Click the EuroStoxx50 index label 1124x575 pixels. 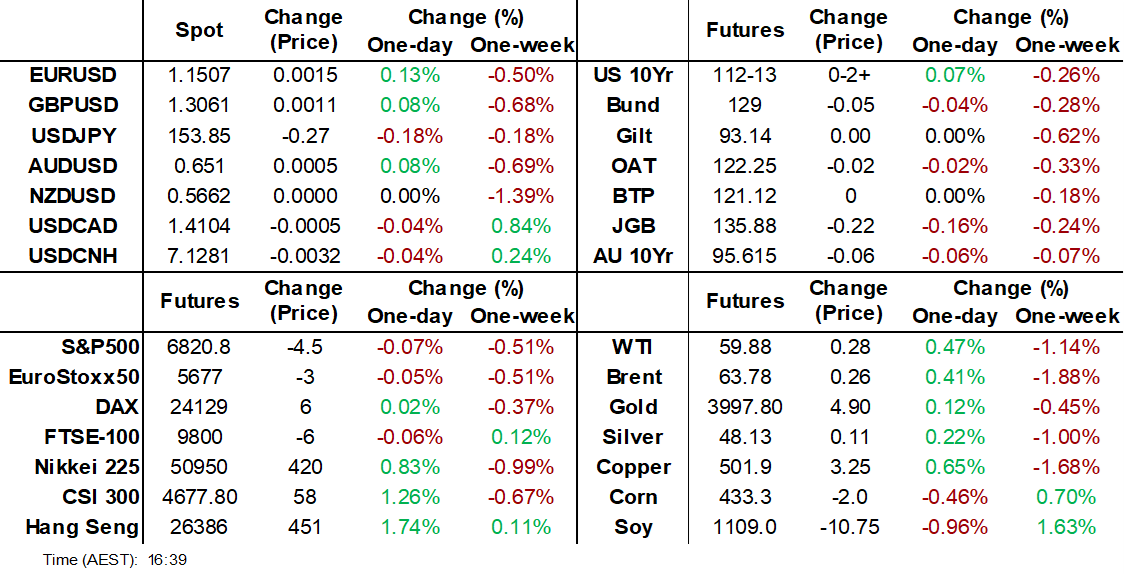tap(73, 377)
